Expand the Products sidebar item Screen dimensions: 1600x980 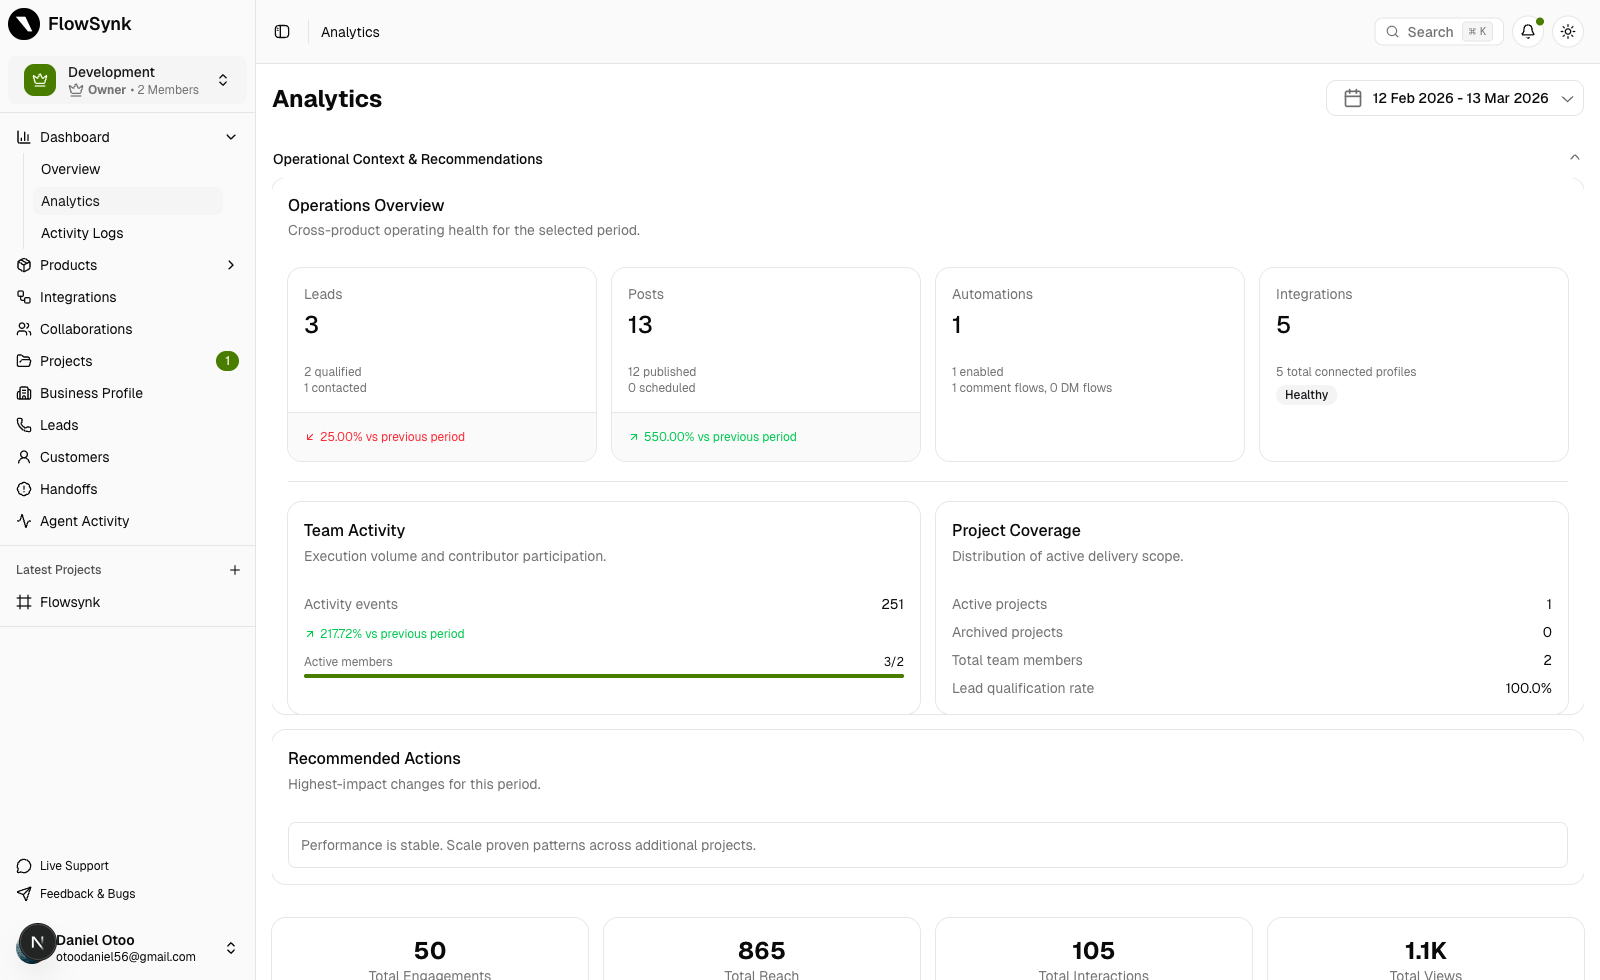click(68, 265)
